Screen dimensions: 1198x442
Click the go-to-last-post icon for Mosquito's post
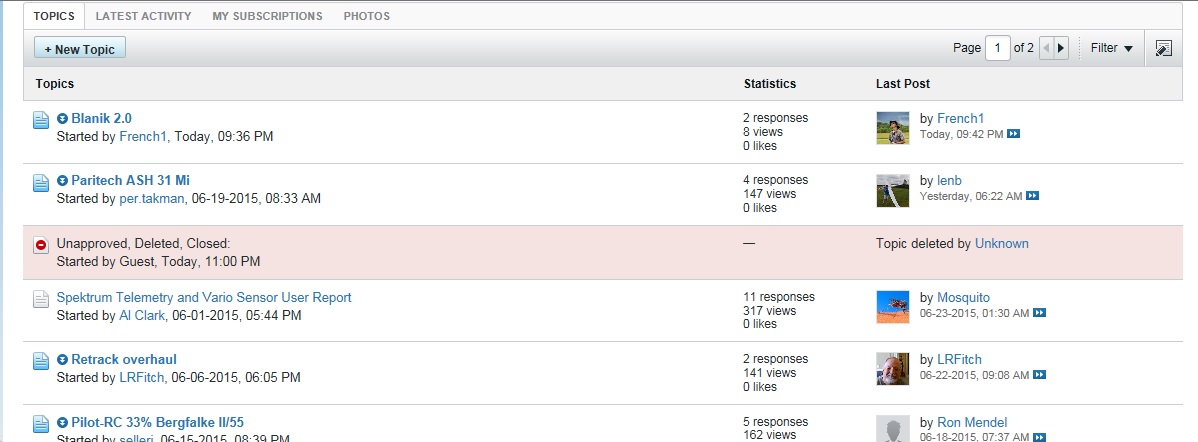pyautogui.click(x=1040, y=313)
